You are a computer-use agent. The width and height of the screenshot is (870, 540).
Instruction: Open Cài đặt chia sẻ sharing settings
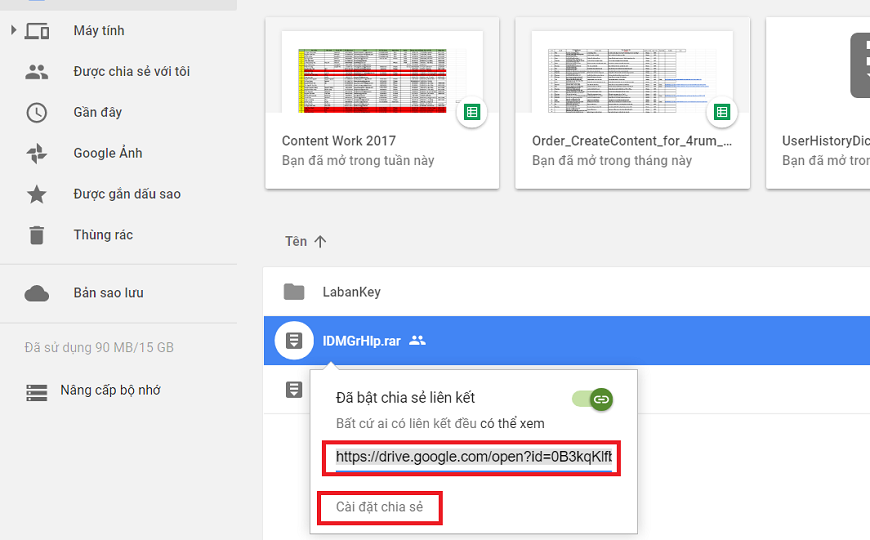[x=380, y=507]
